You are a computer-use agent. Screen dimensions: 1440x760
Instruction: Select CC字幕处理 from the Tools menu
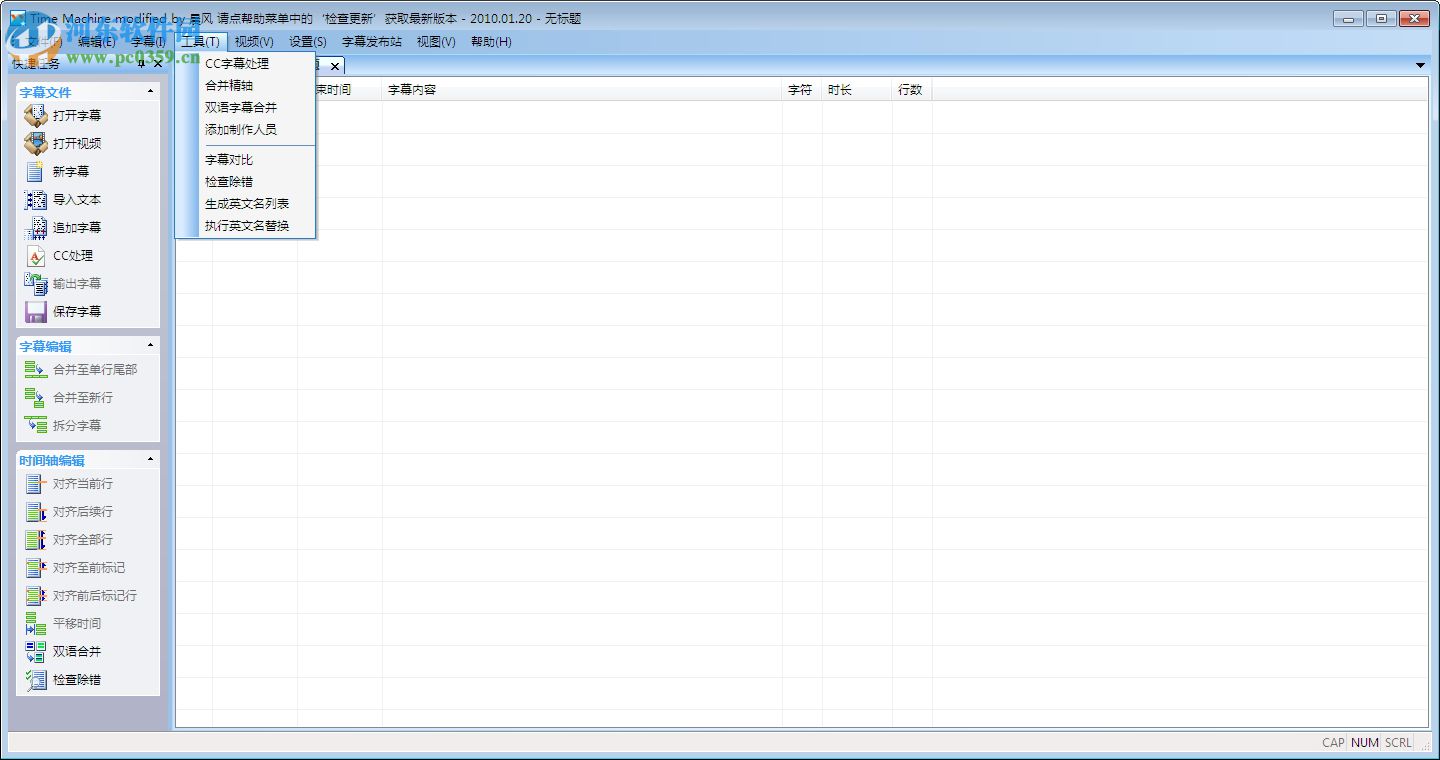click(x=236, y=63)
